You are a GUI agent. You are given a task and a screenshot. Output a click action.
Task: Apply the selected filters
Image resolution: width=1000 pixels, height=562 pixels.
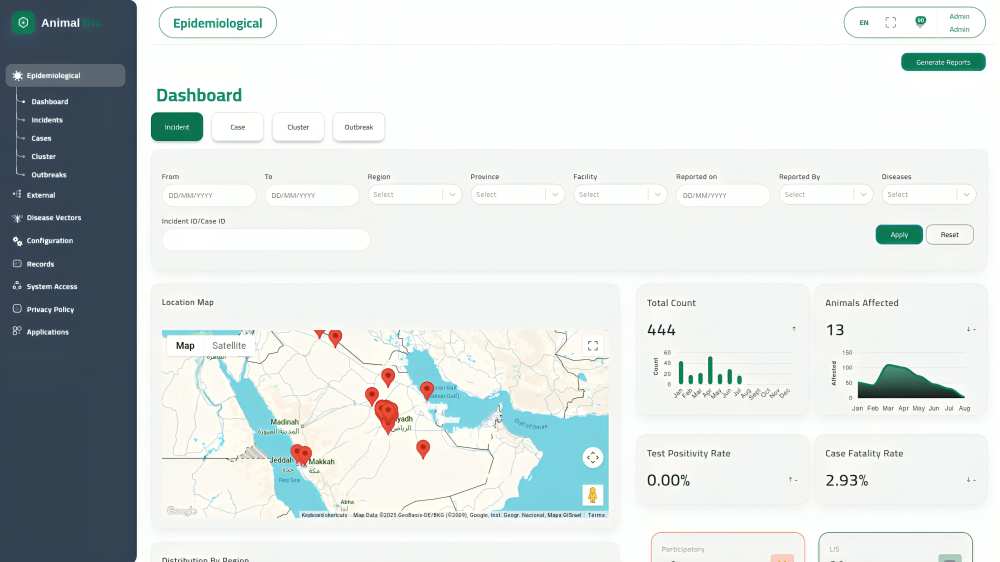pyautogui.click(x=899, y=235)
